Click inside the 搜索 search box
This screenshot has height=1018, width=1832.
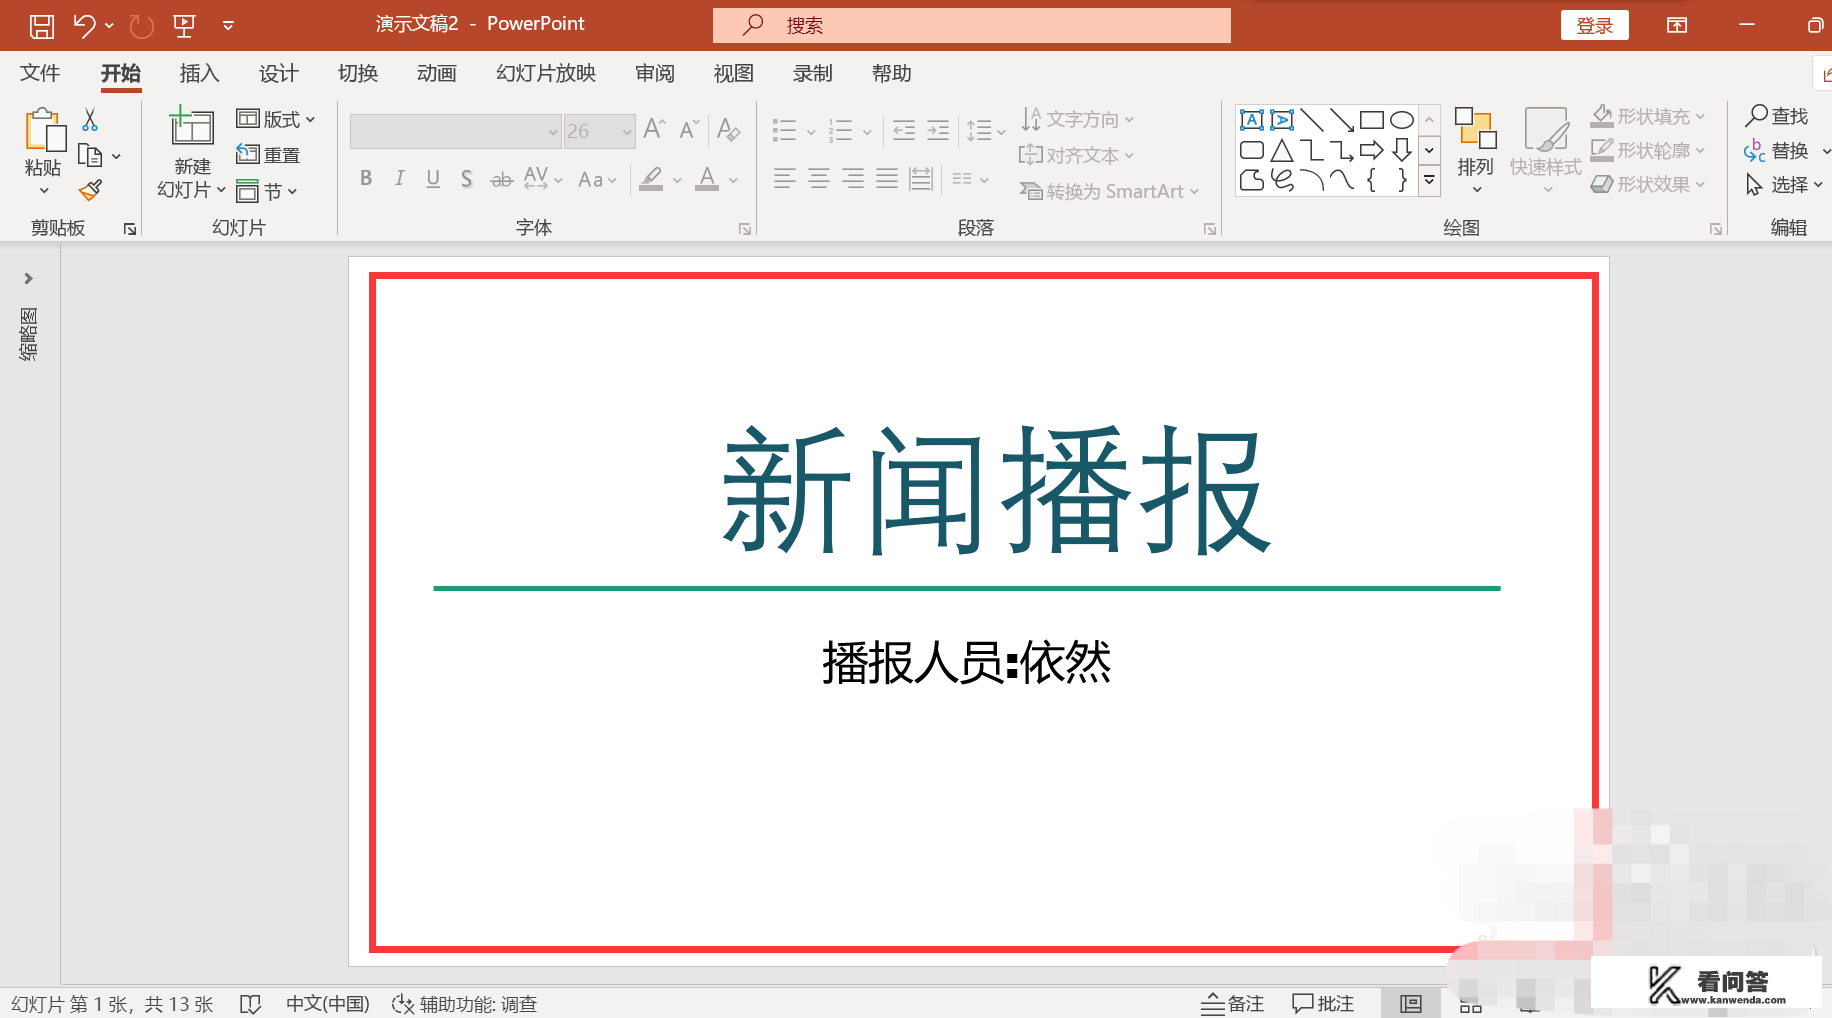(970, 24)
